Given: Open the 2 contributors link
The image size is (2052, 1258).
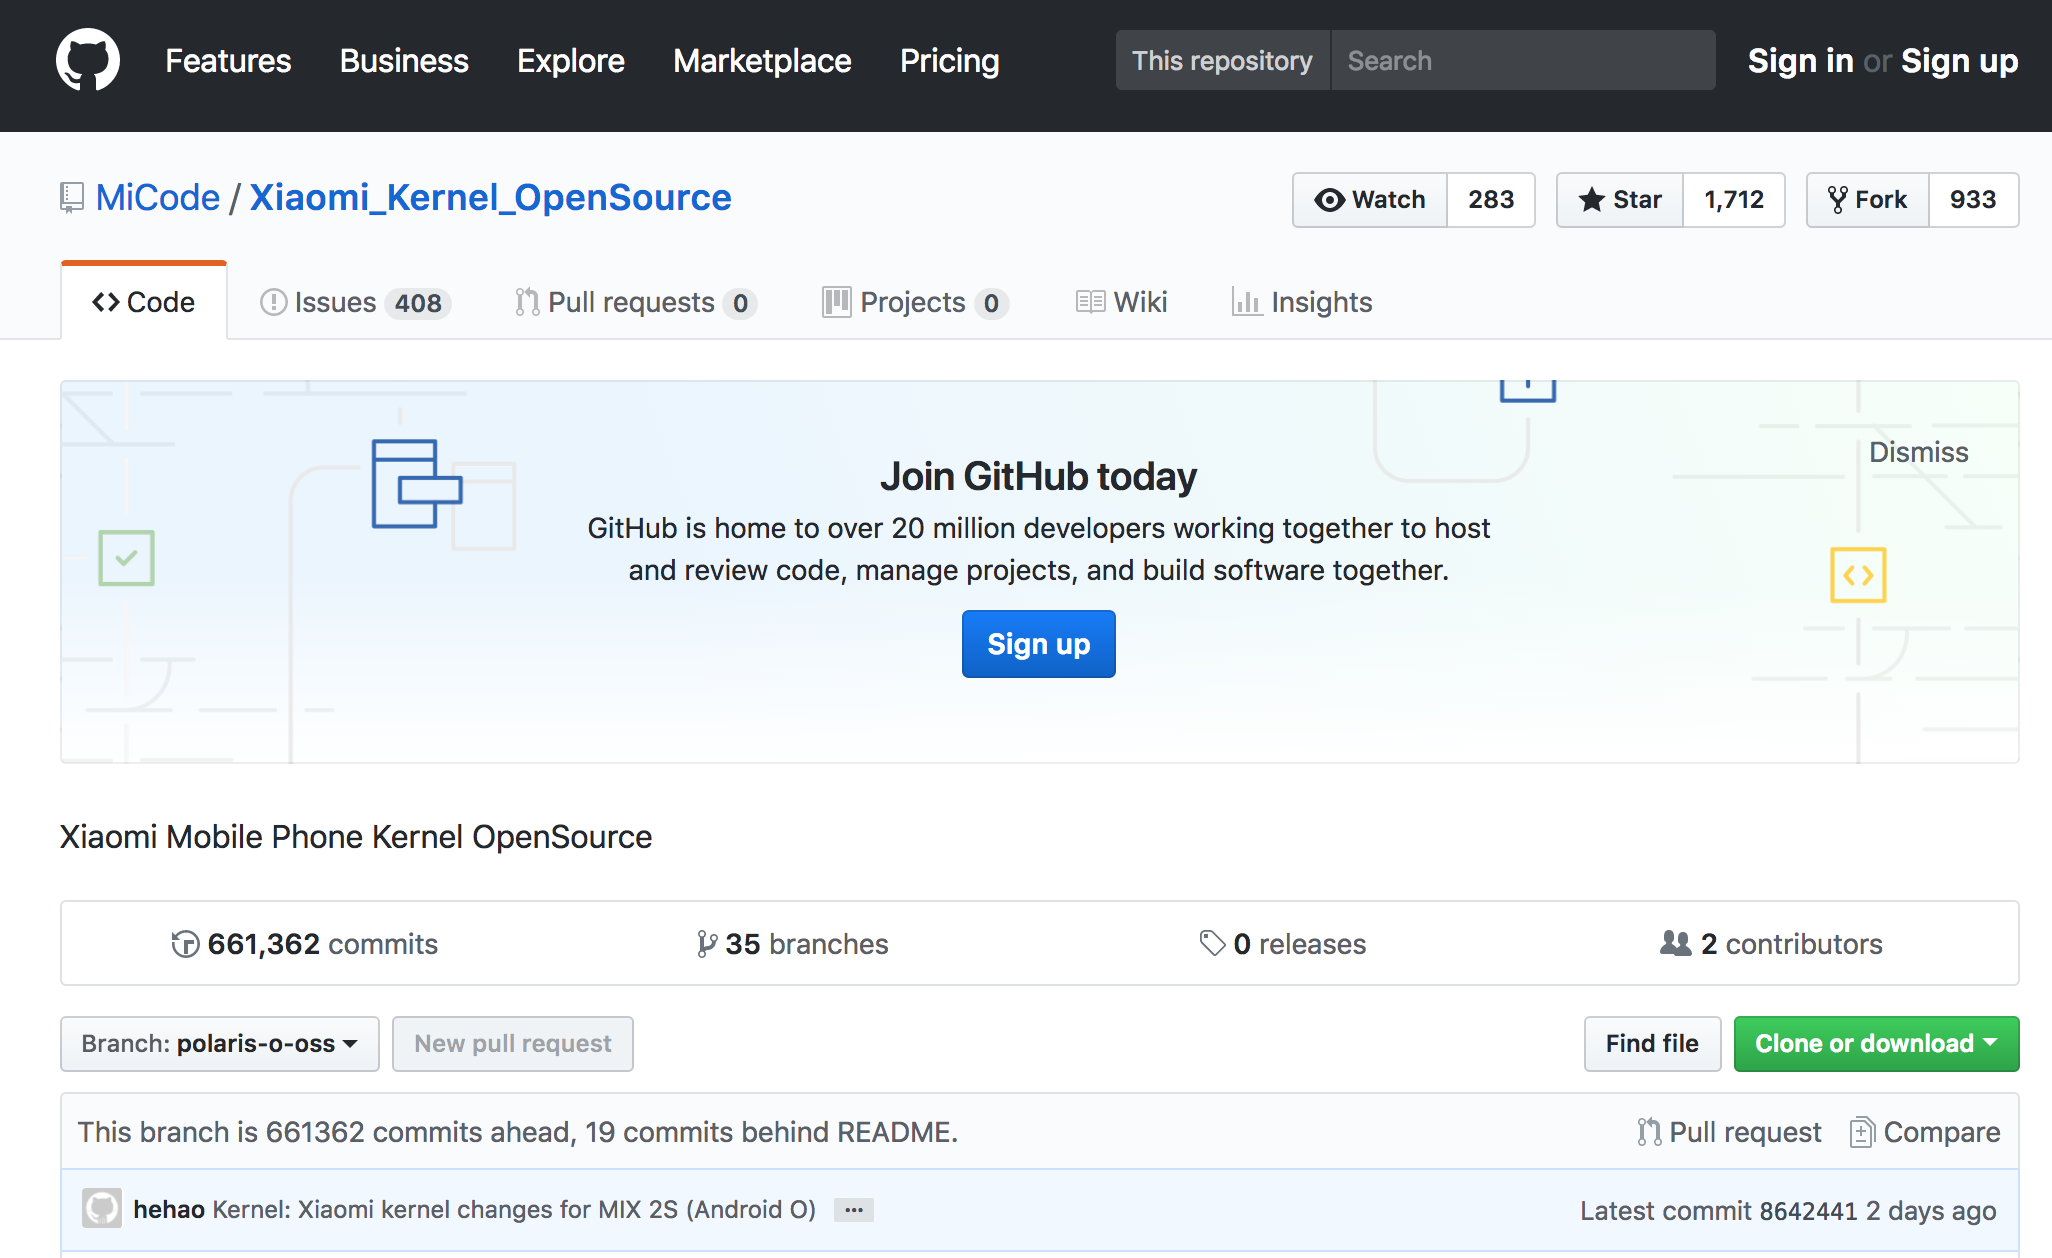Looking at the screenshot, I should point(1771,944).
